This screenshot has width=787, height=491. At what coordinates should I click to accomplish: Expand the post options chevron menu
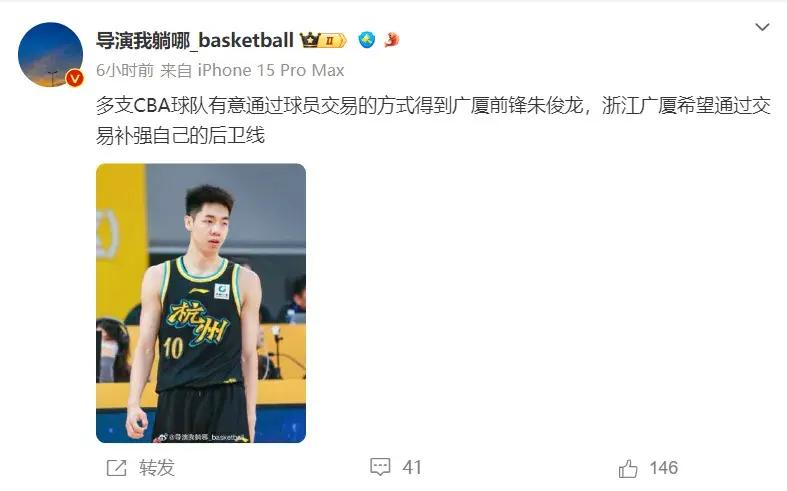pos(762,27)
